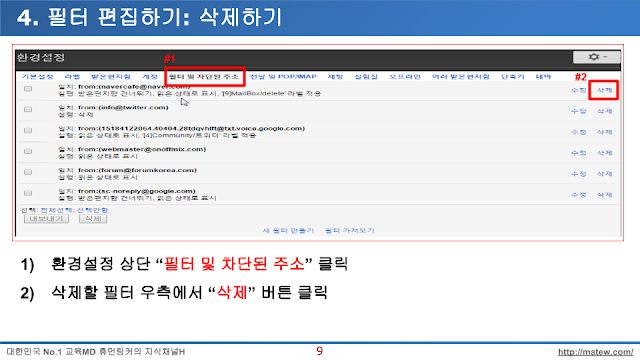Viewport: 640px width, 360px height.
Task: Click the 새 필터 만들기 link
Action: [288, 231]
